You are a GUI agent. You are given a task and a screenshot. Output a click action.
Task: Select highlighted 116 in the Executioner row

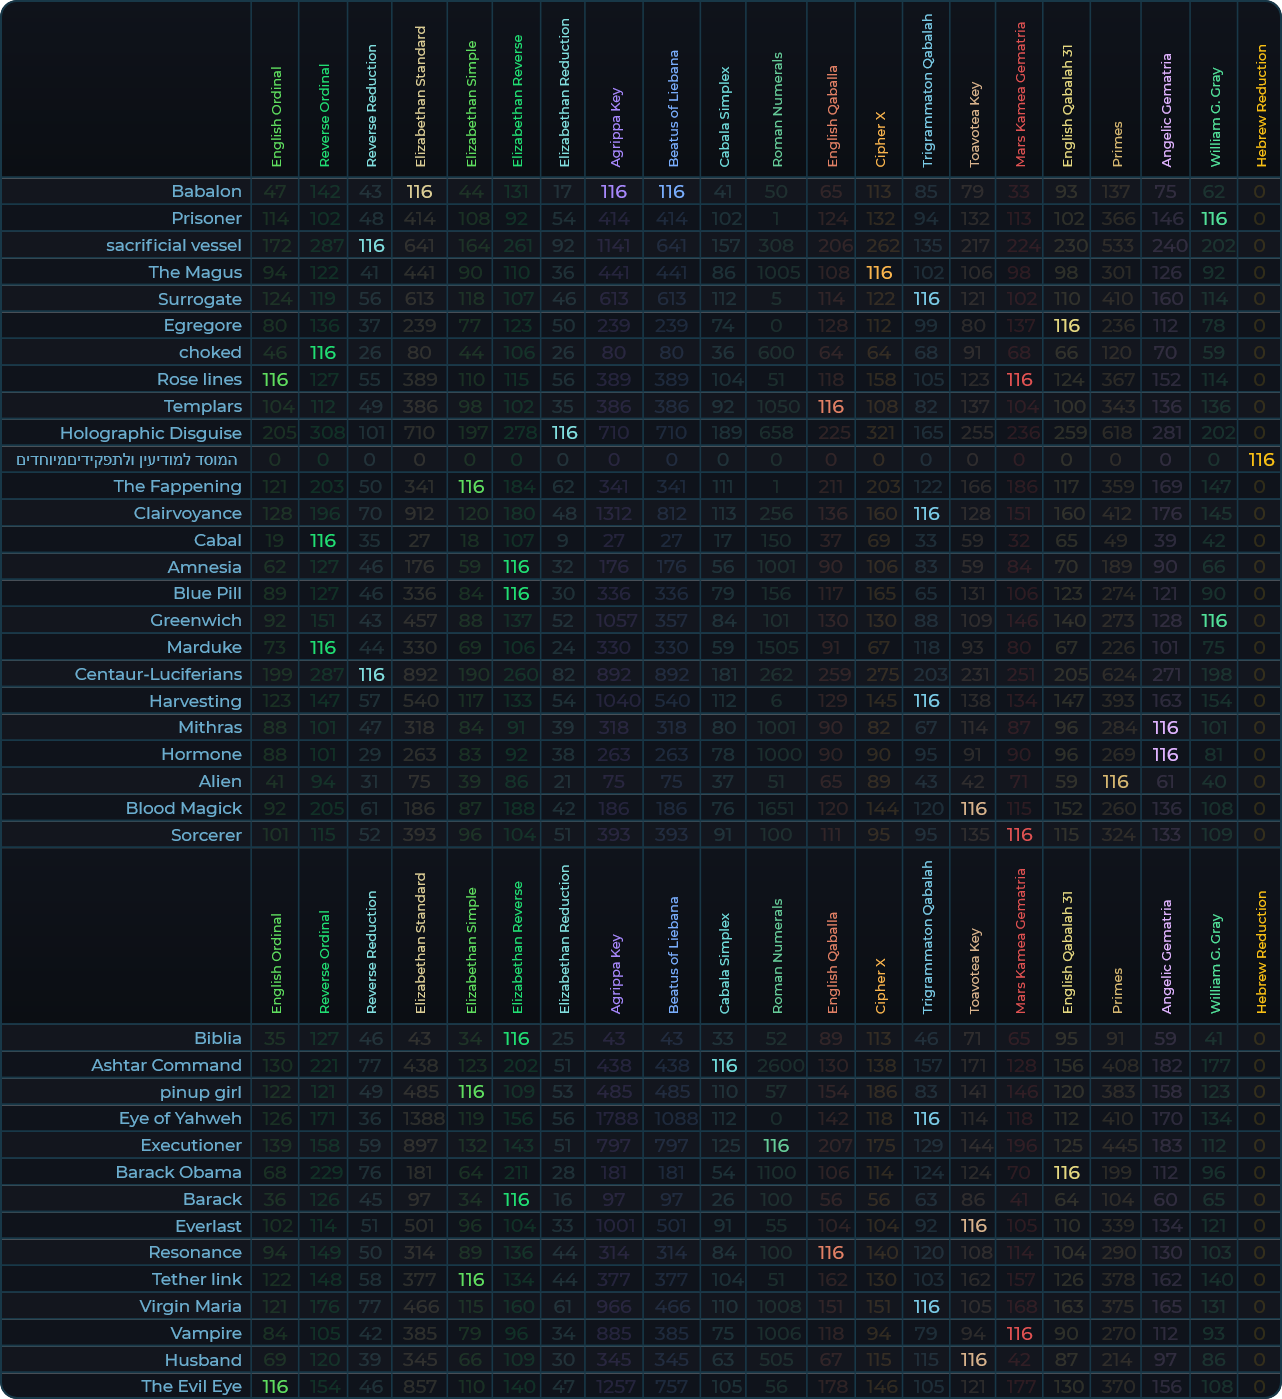pyautogui.click(x=776, y=1146)
